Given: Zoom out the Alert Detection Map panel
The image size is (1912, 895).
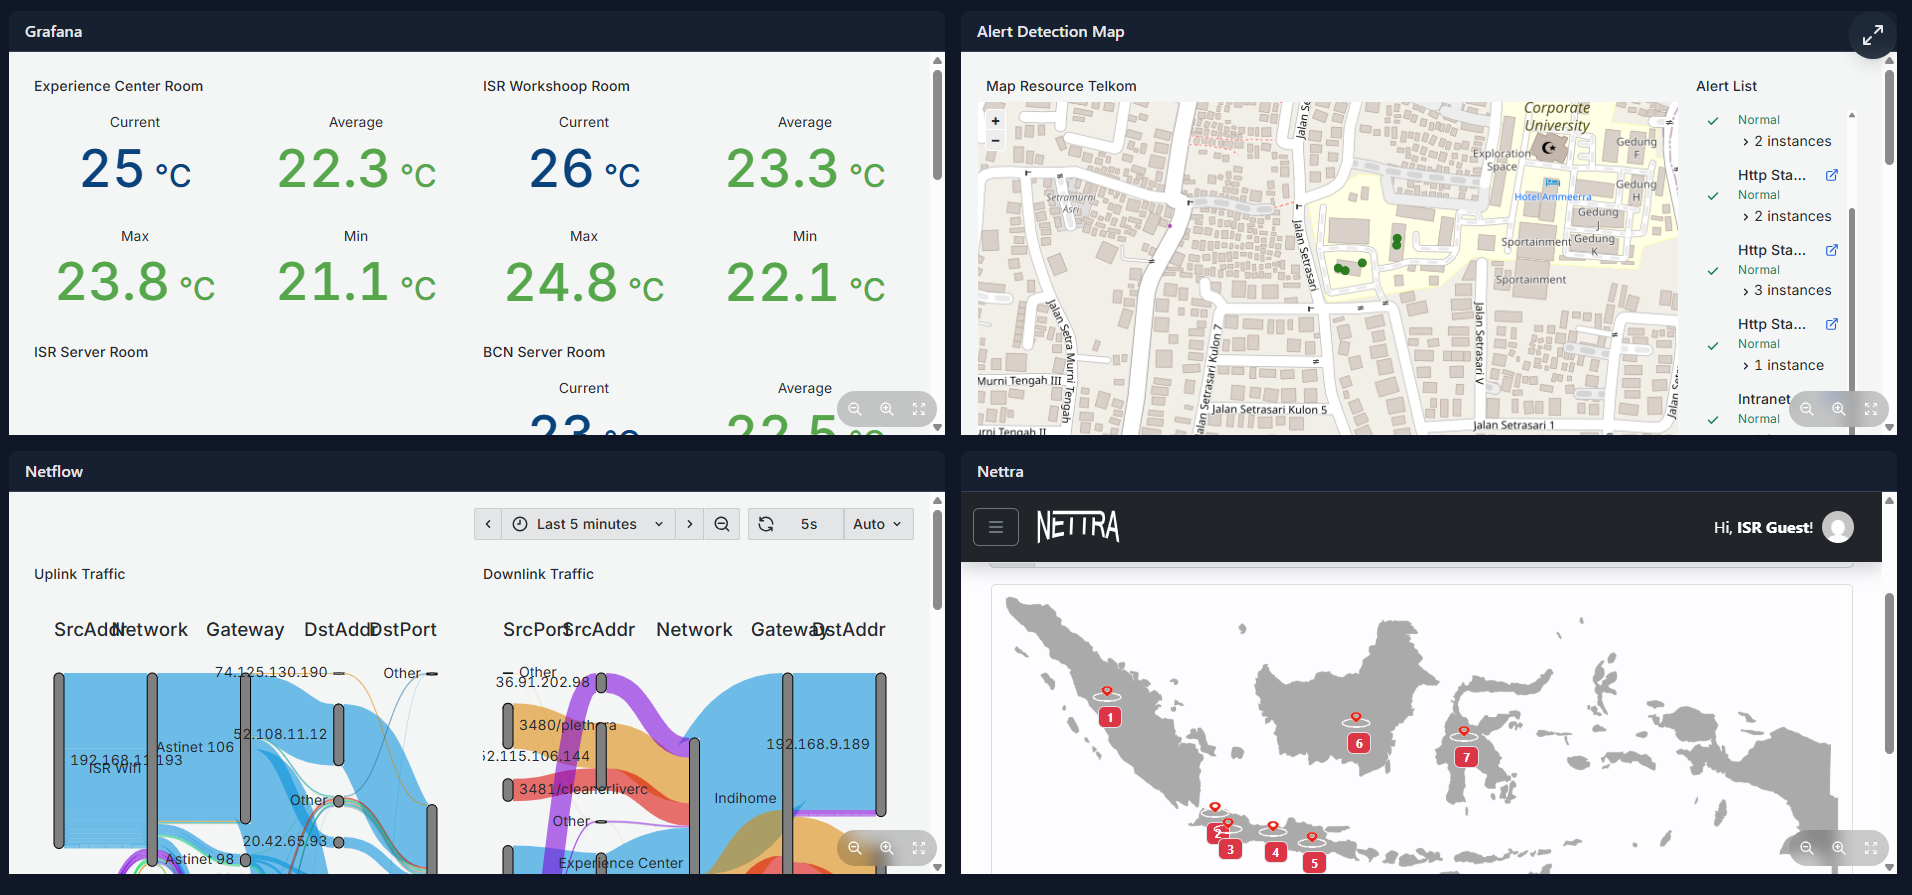Looking at the screenshot, I should (x=1807, y=409).
